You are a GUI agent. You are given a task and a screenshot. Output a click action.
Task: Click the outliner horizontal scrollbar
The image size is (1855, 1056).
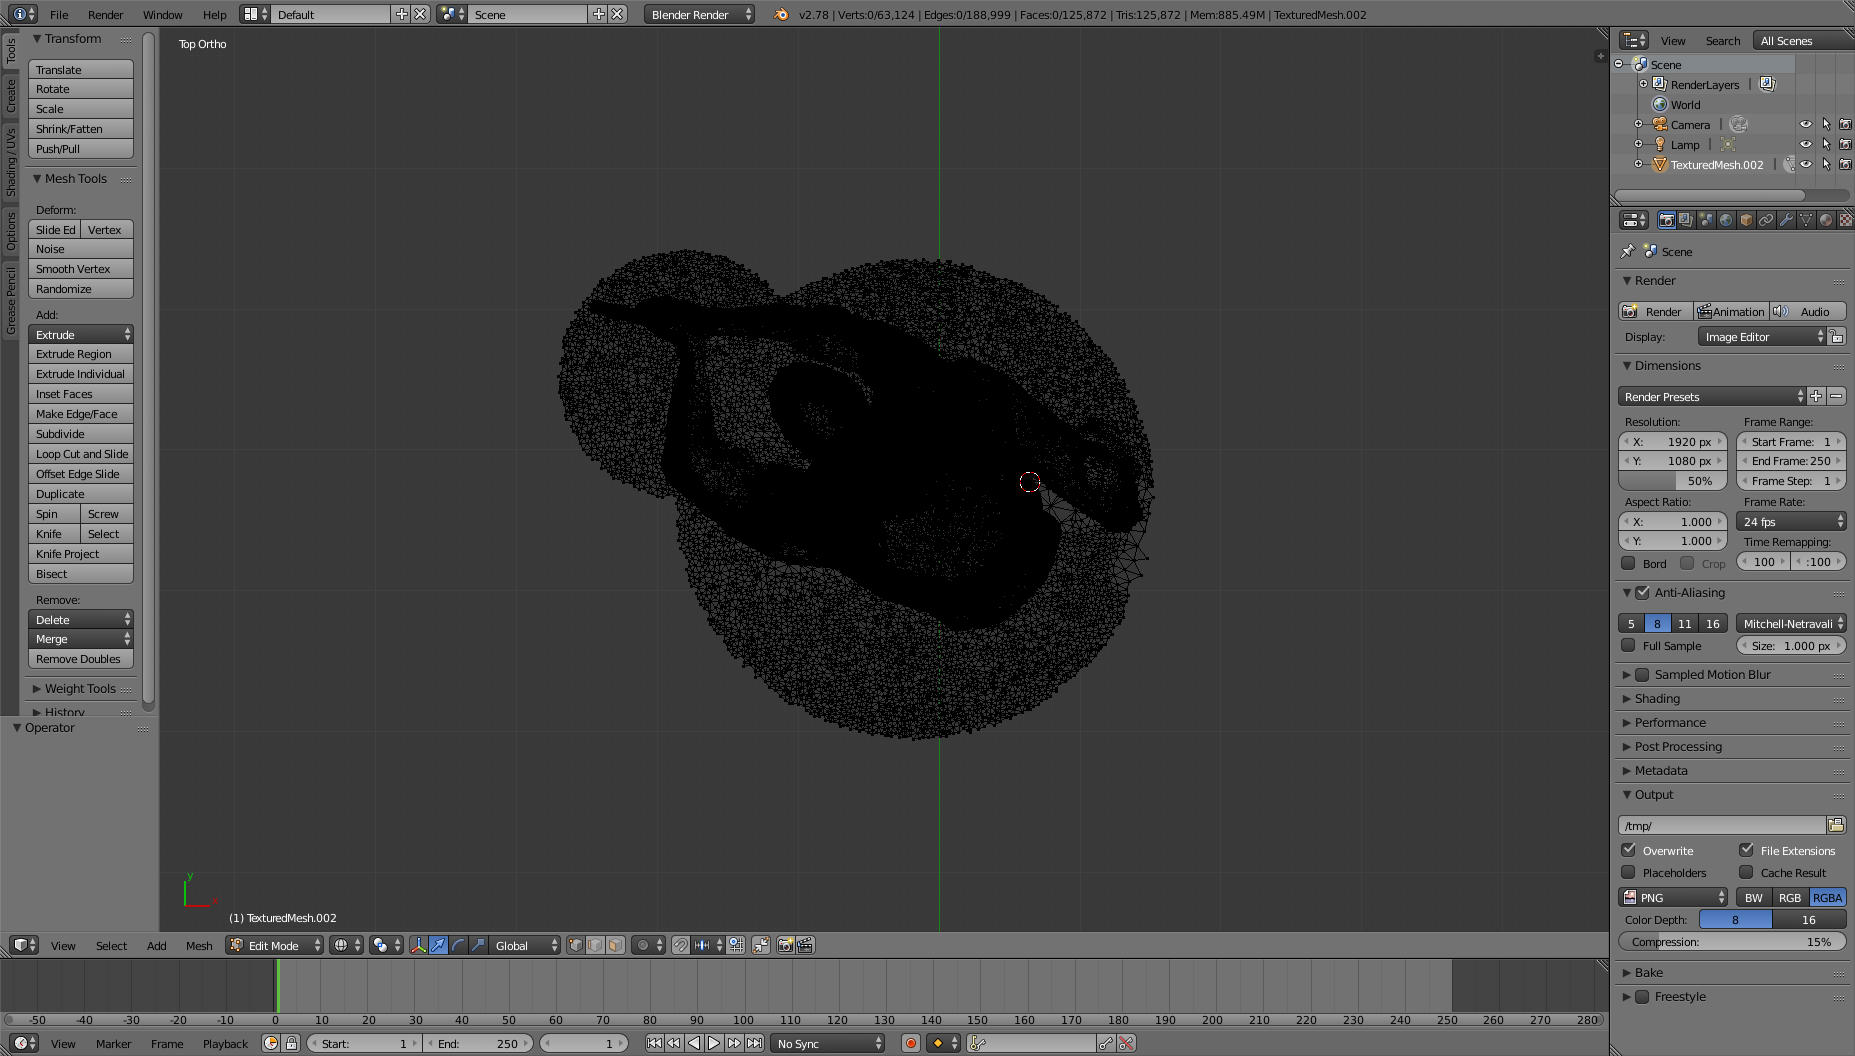tap(1710, 195)
